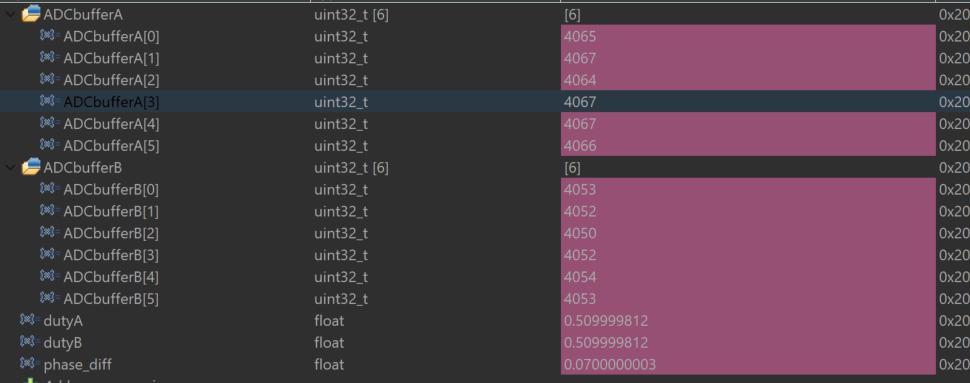The height and width of the screenshot is (383, 970).
Task: Click the variable icon beside ADCbufferA[3]
Action: click(50, 101)
